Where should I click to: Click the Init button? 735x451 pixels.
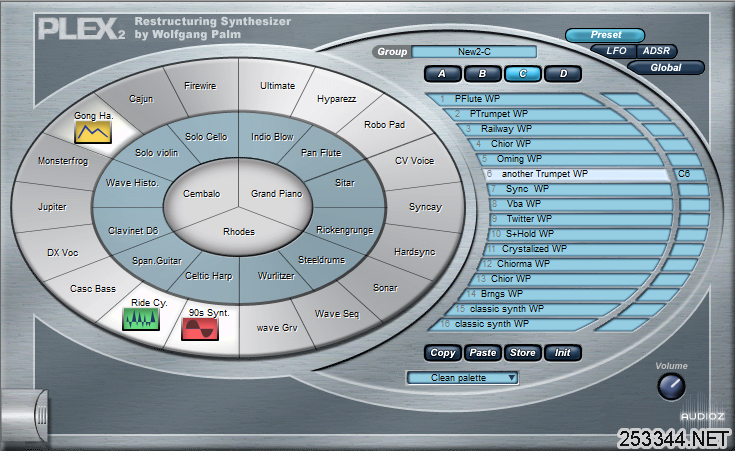[x=562, y=353]
